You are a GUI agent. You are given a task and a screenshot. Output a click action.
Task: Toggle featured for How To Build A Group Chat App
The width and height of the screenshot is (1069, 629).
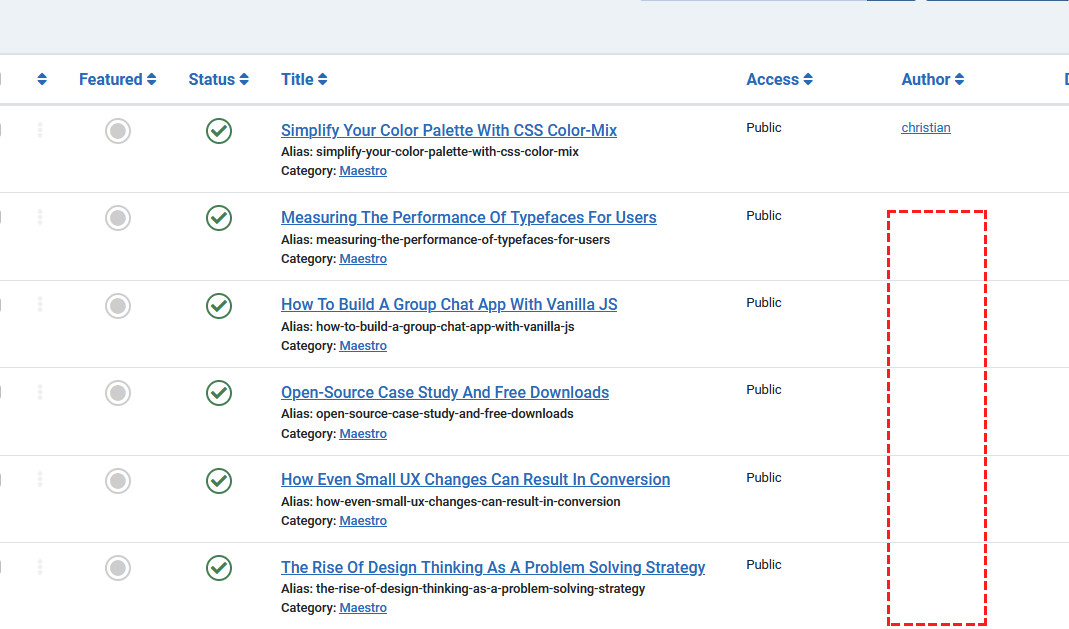pyautogui.click(x=118, y=306)
